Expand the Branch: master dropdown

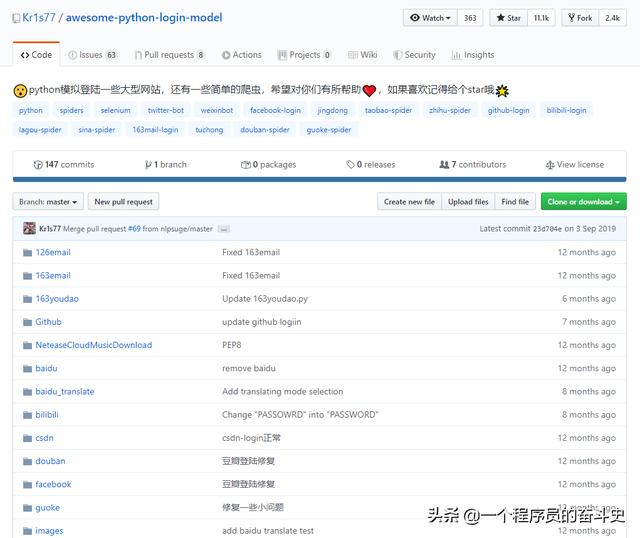click(x=48, y=202)
